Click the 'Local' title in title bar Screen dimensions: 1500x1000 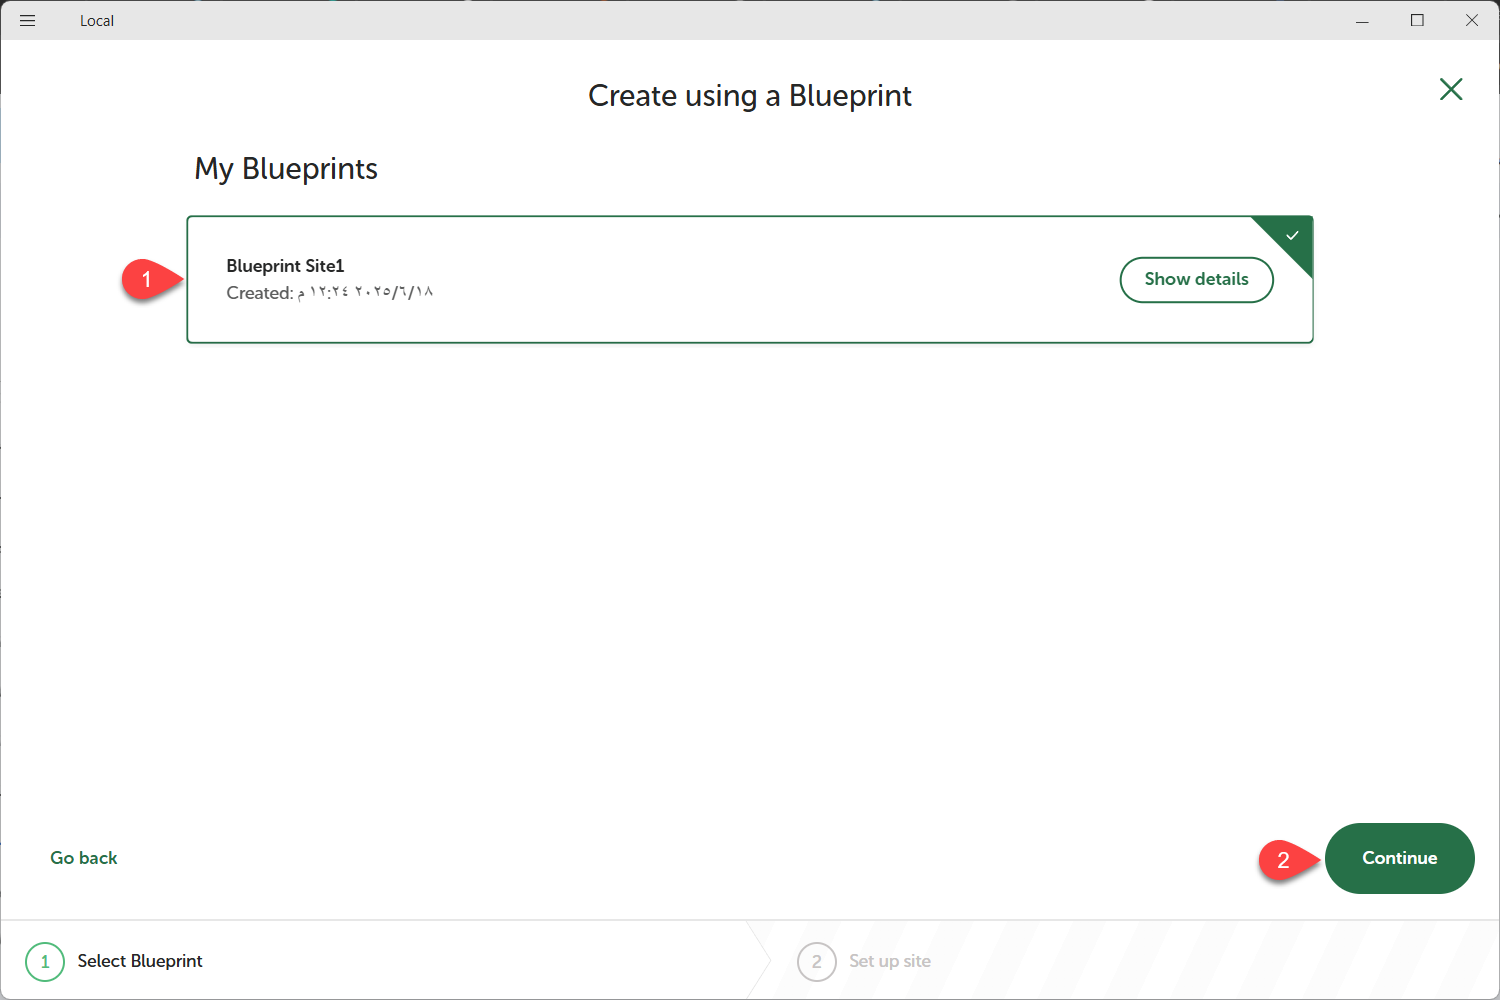pos(97,21)
